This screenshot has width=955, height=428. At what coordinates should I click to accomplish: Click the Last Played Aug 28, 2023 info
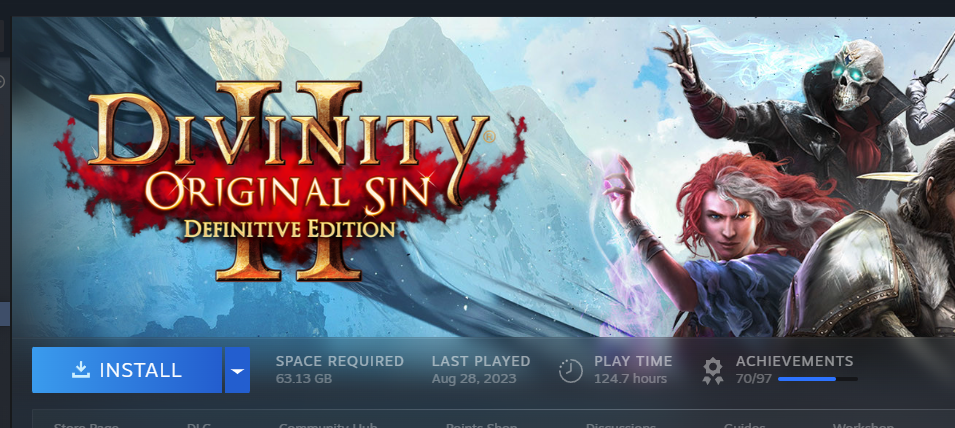tap(481, 370)
